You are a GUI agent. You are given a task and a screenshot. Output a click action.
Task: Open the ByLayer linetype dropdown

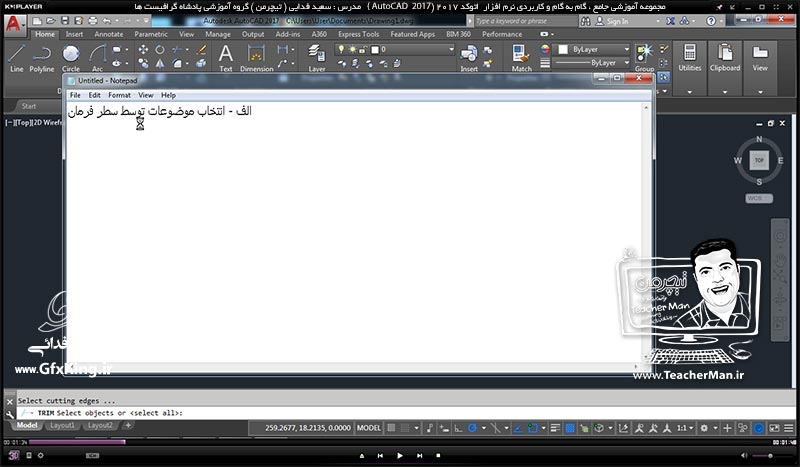pyautogui.click(x=593, y=62)
